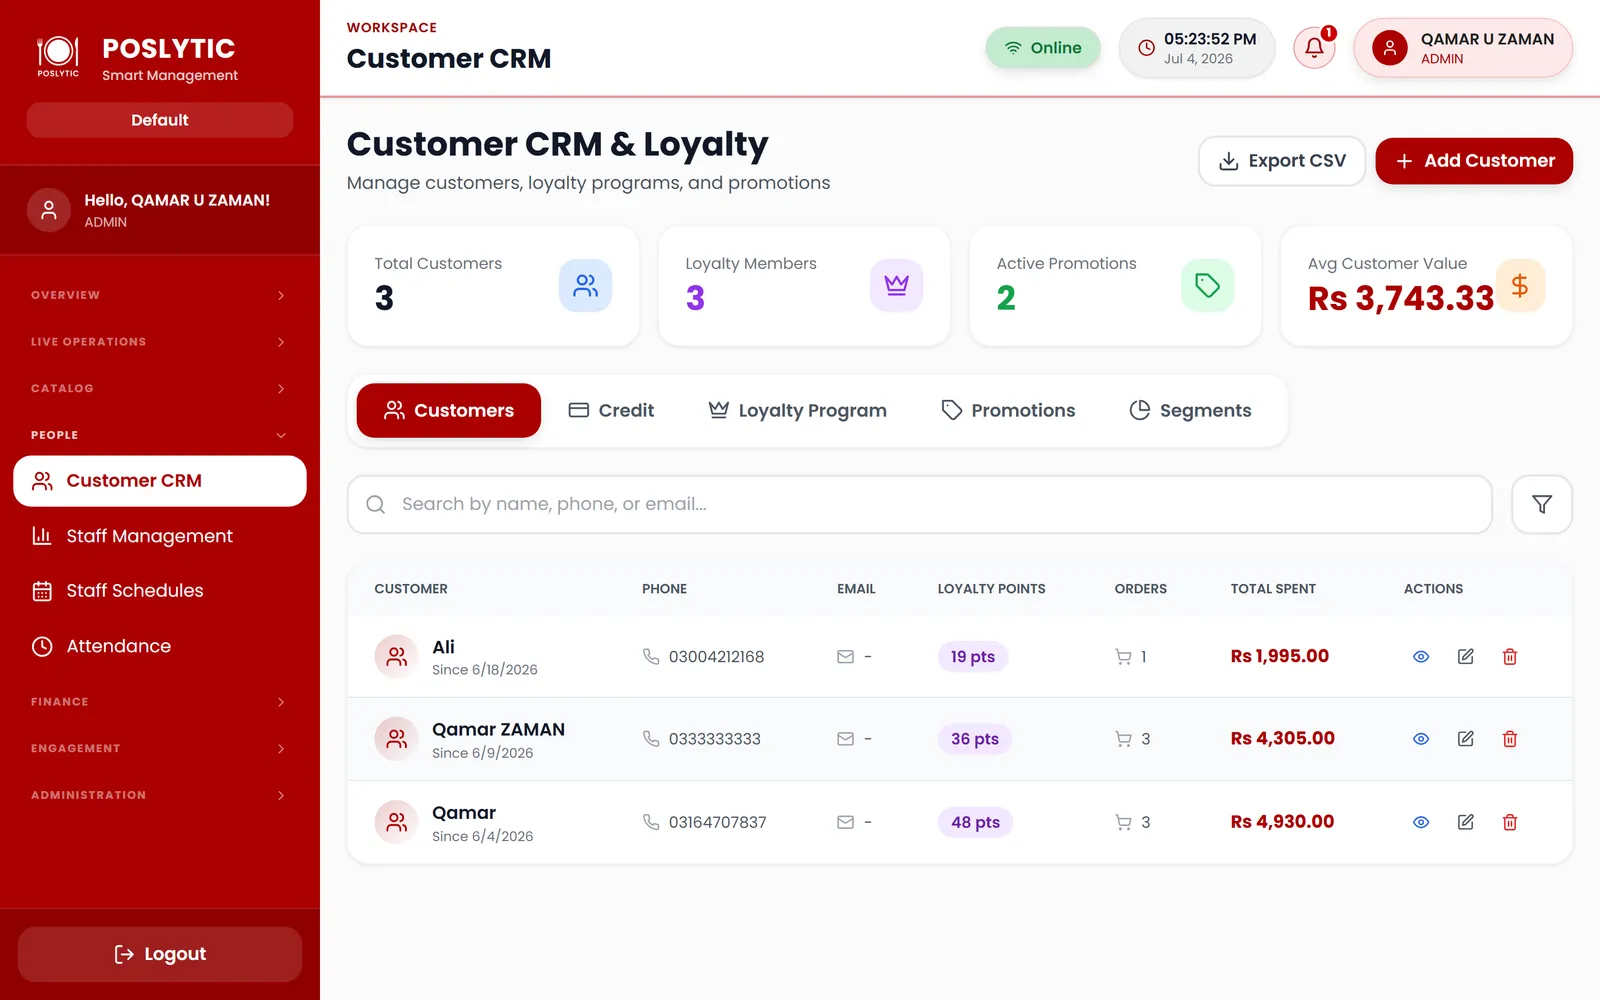
Task: View Ali's customer details eye icon
Action: 1420,657
